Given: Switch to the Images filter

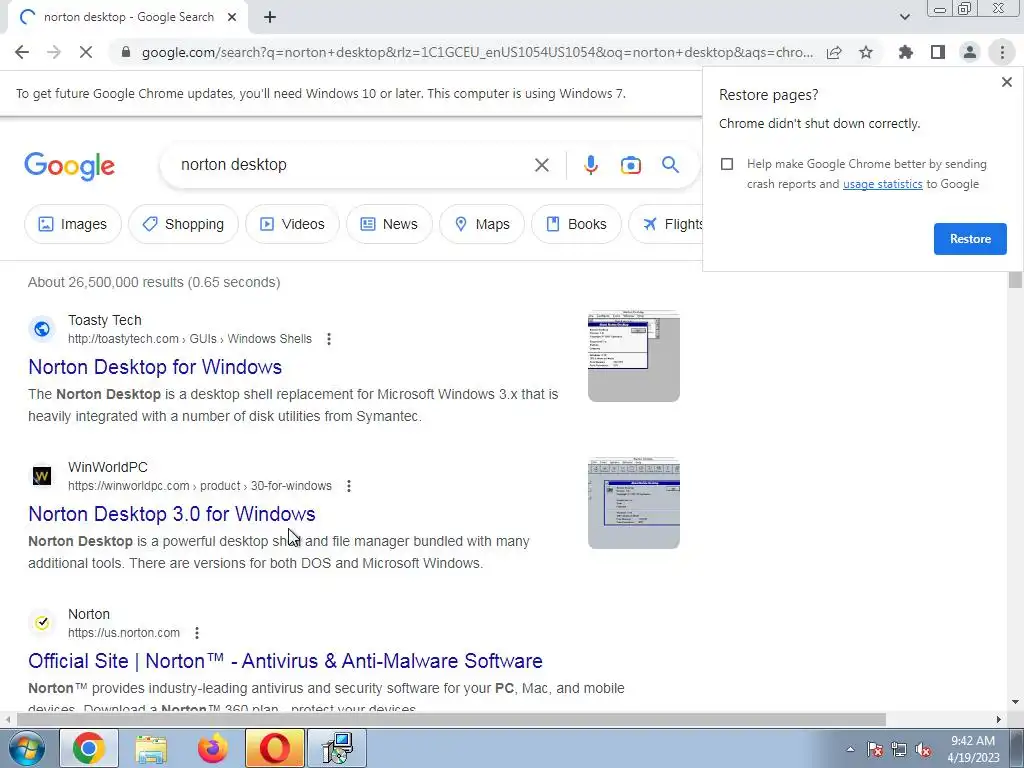Looking at the screenshot, I should (x=72, y=224).
